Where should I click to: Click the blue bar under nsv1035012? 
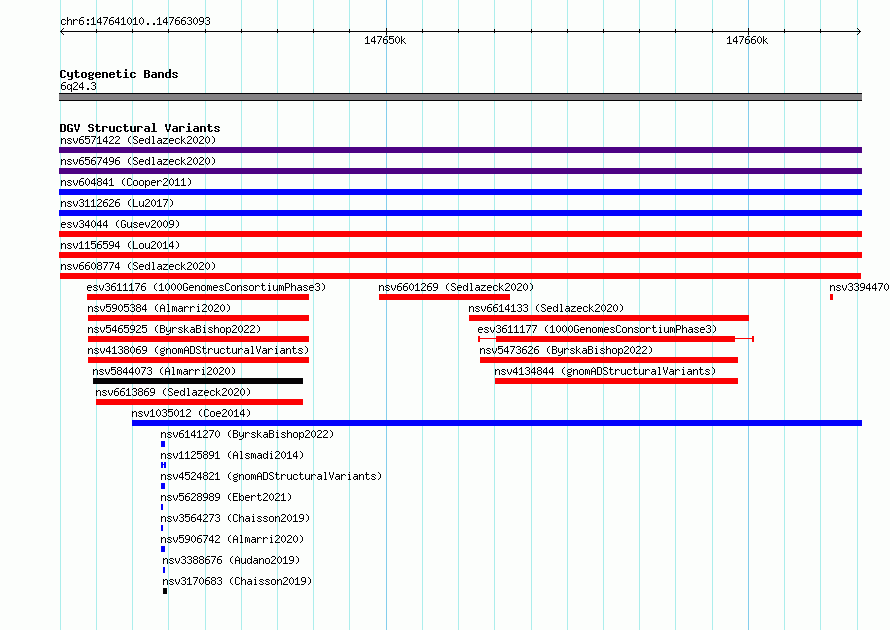tap(497, 423)
